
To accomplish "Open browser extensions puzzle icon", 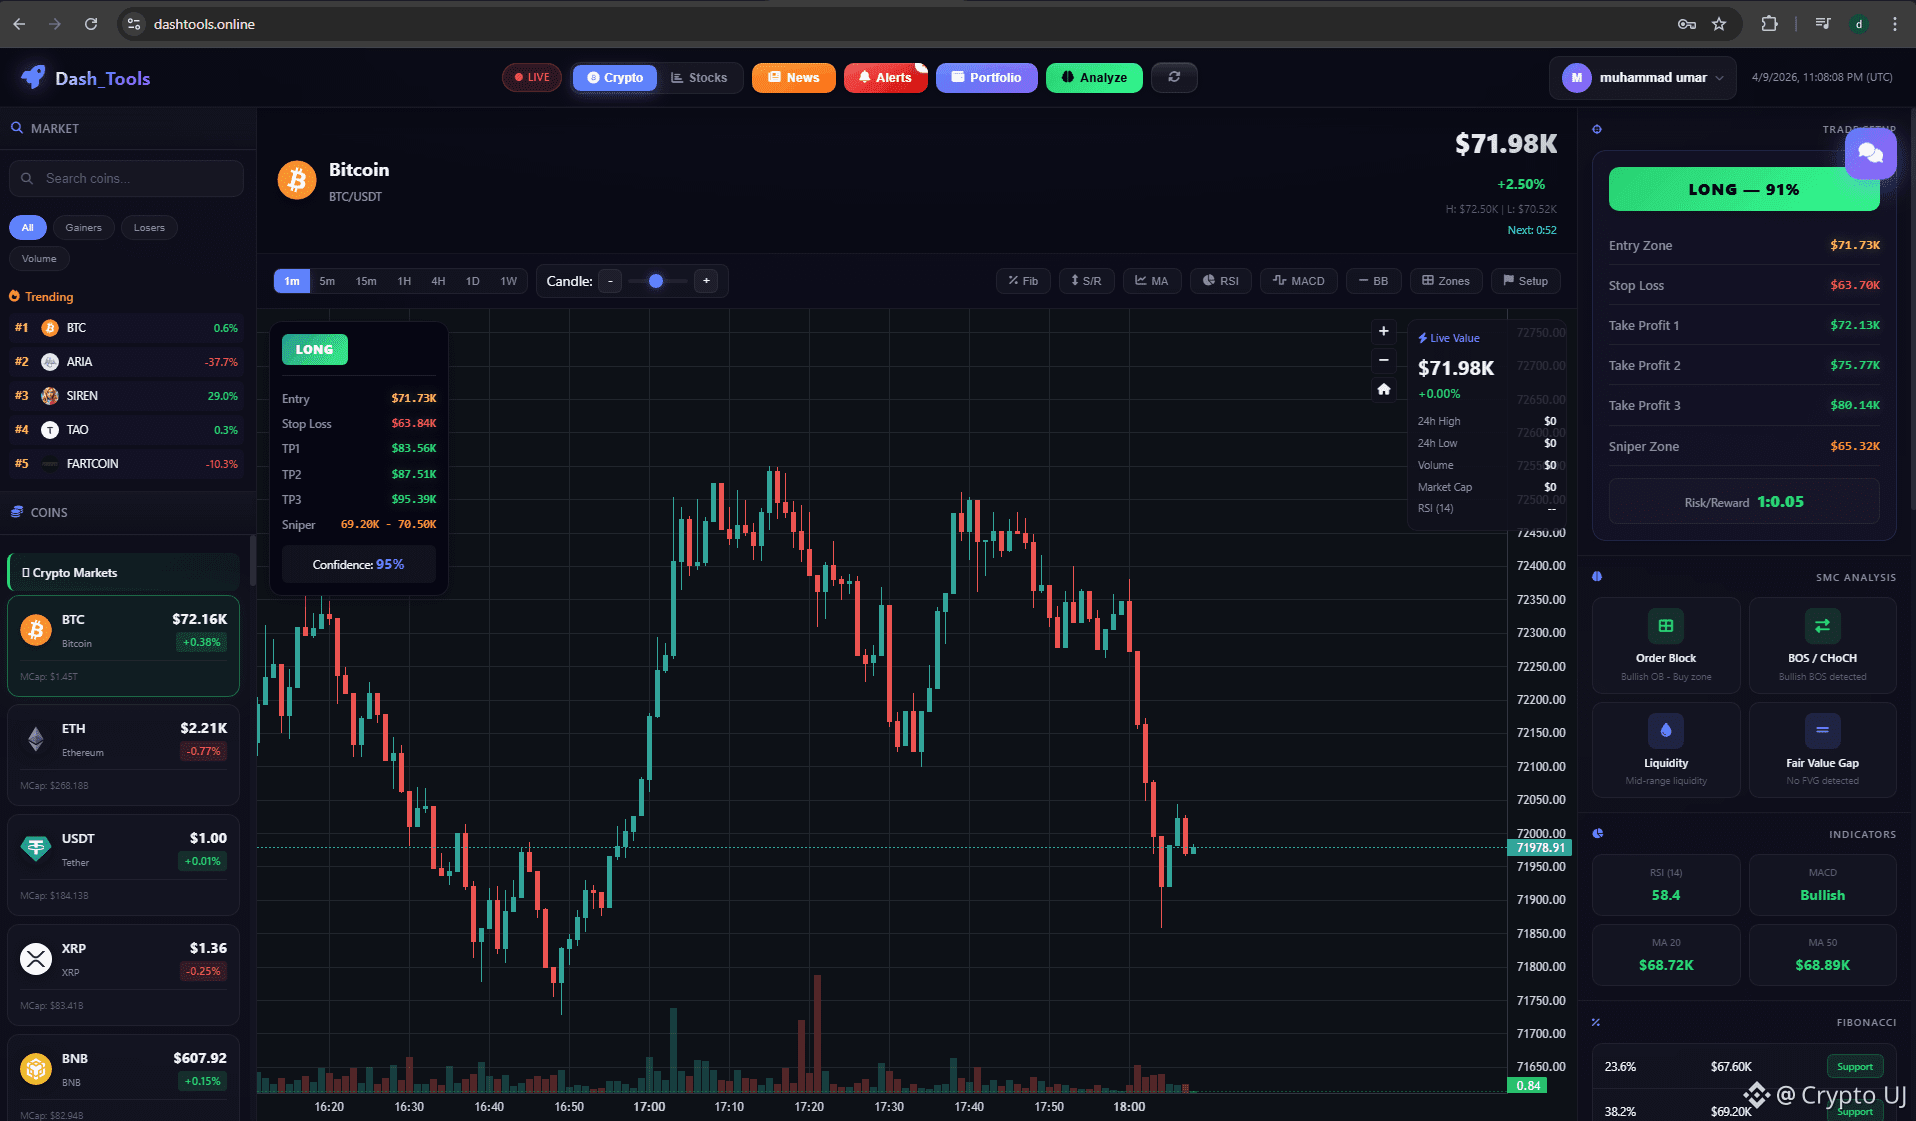I will point(1769,24).
